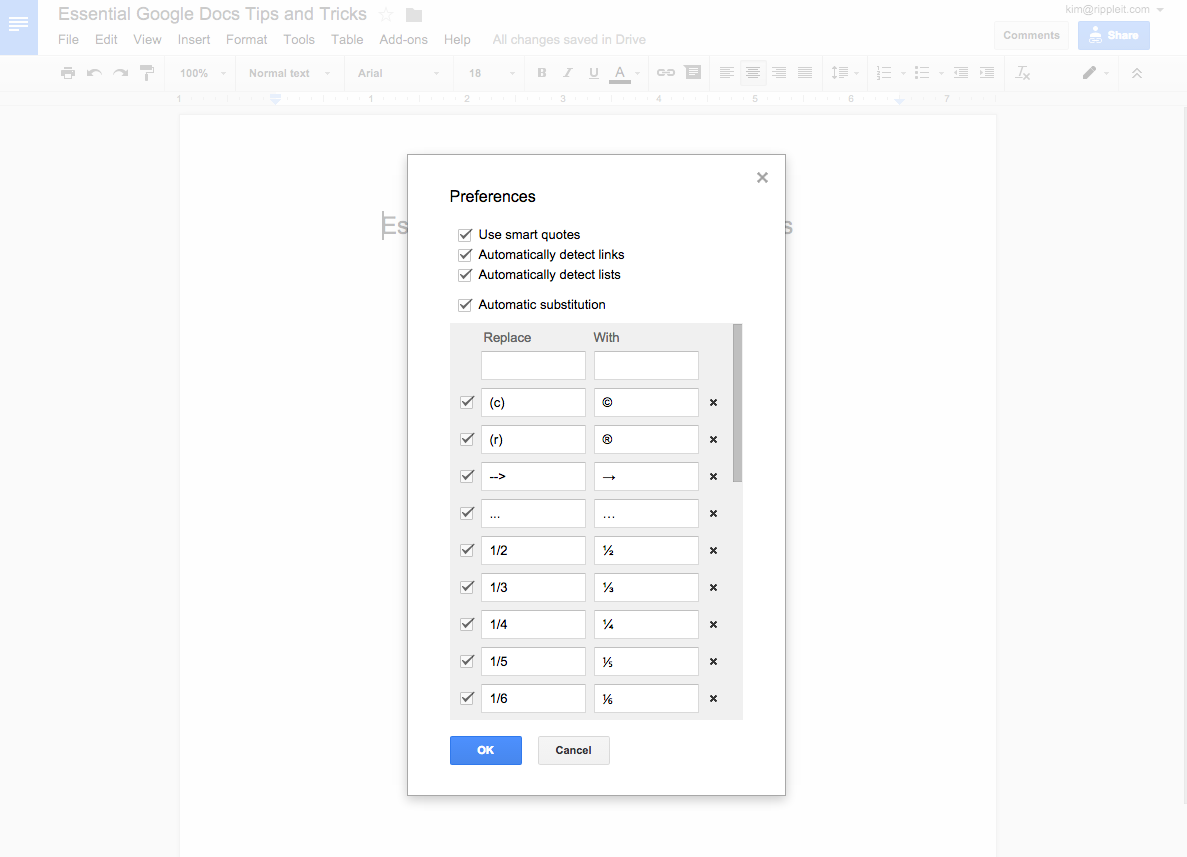Toggle the --> substitution checkbox

pos(467,476)
